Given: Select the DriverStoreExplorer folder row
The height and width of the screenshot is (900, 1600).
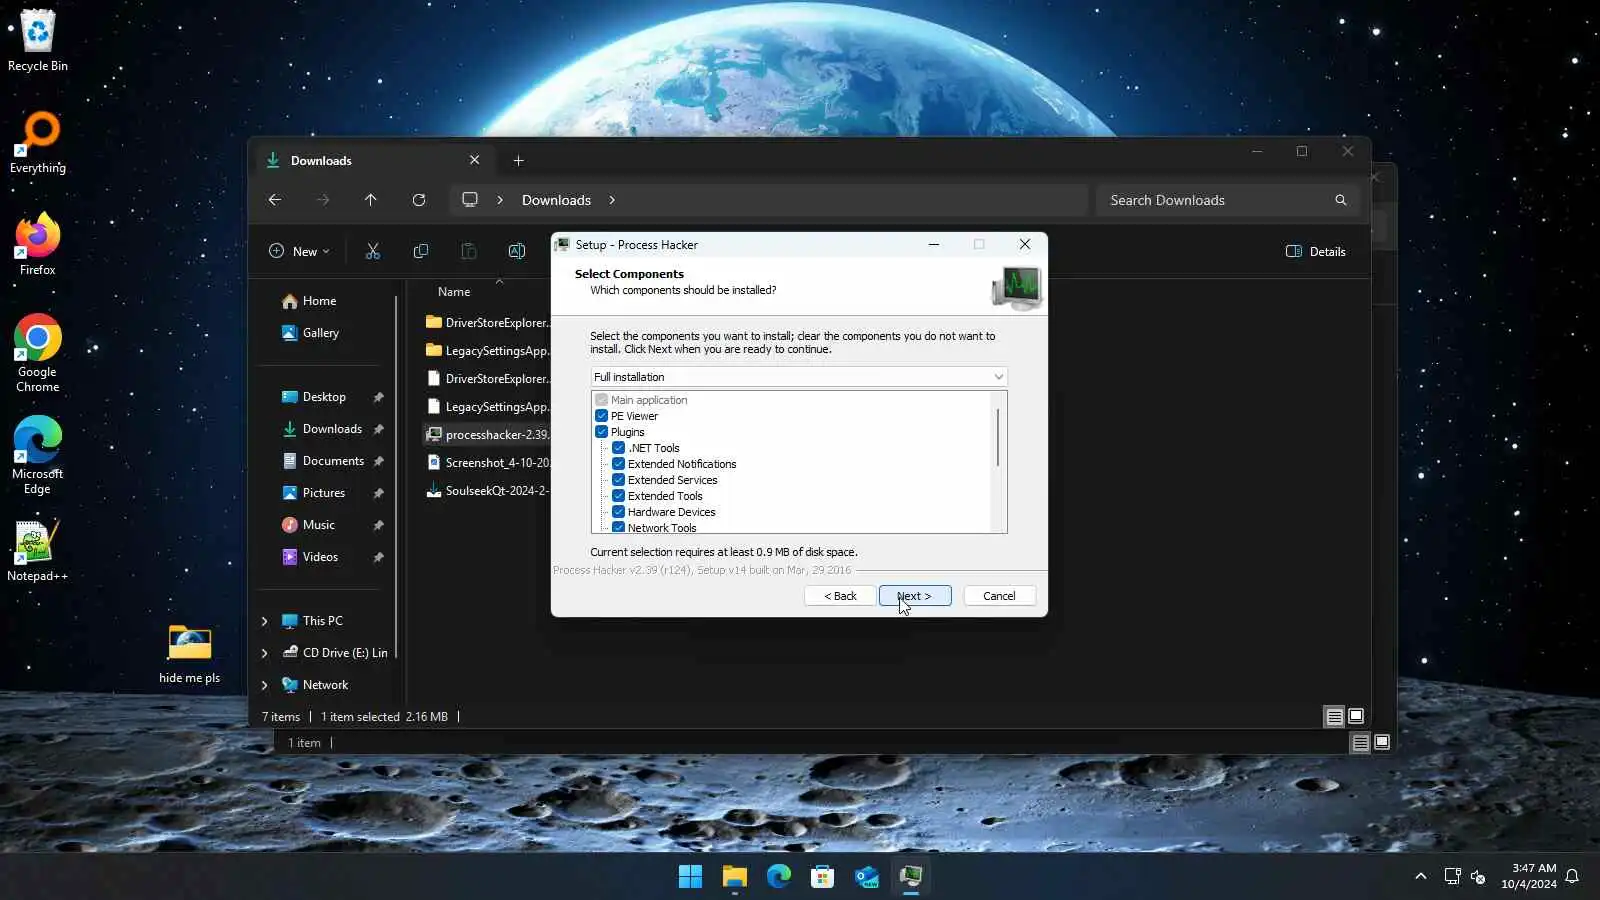Looking at the screenshot, I should click(x=487, y=323).
